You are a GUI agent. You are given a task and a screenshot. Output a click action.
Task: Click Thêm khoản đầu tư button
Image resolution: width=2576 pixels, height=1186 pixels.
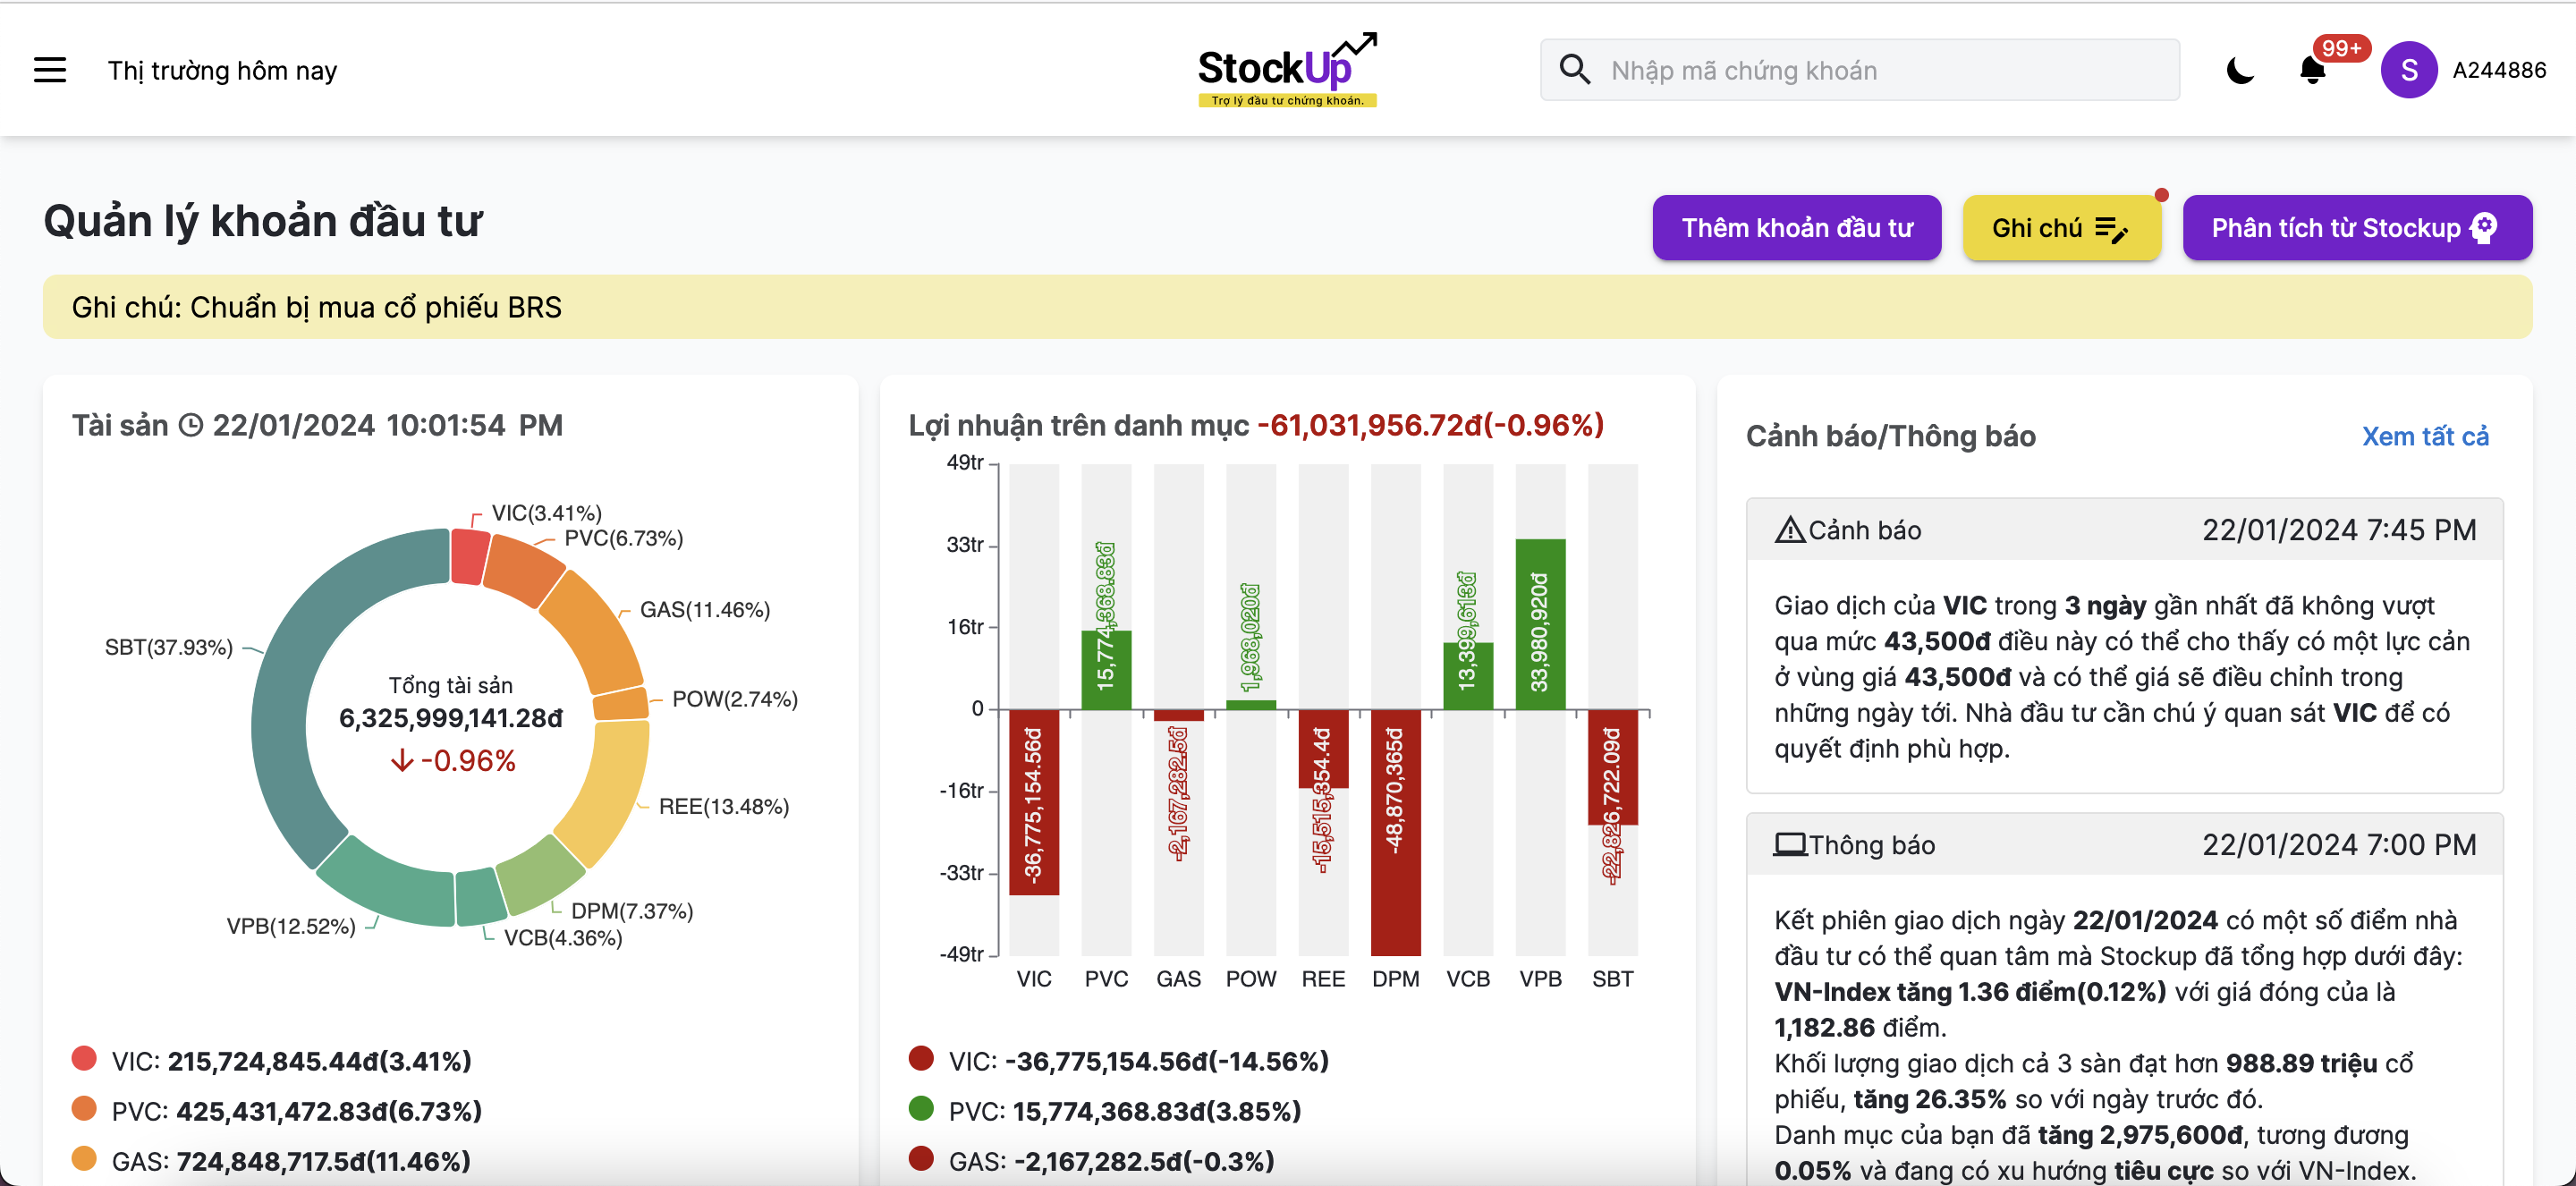1796,228
